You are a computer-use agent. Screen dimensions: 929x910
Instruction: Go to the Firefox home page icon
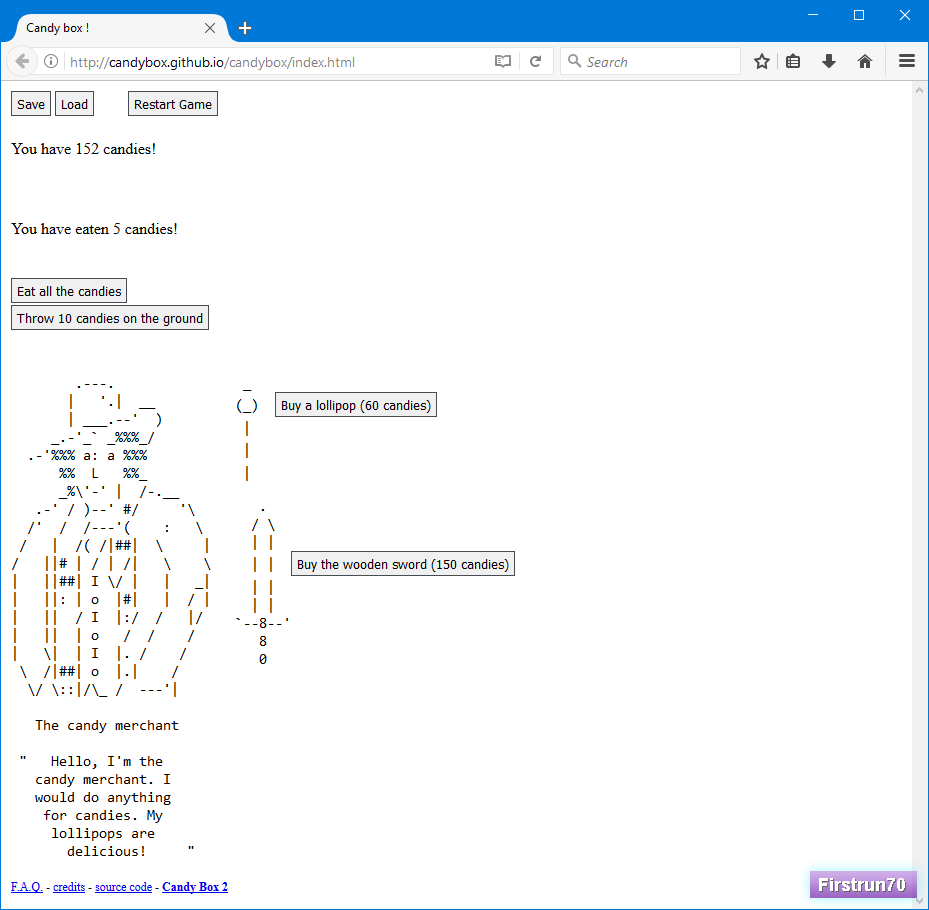865,62
